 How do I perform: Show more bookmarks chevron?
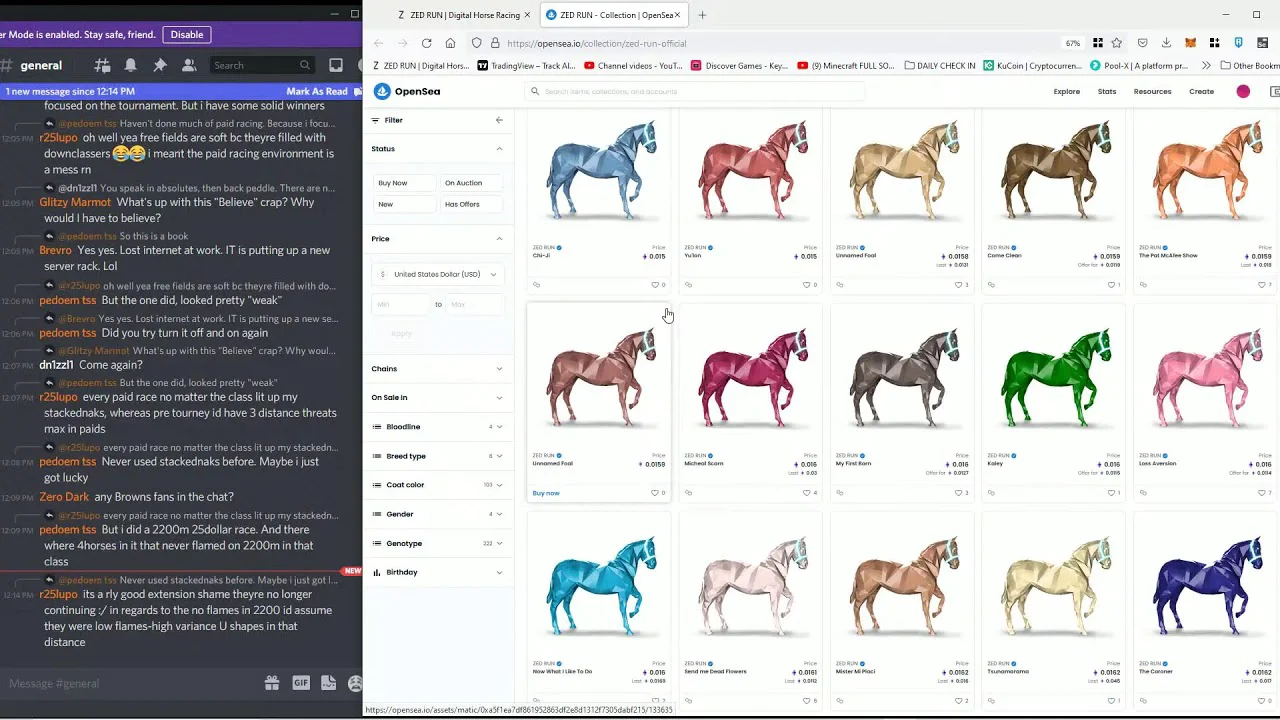1207,66
